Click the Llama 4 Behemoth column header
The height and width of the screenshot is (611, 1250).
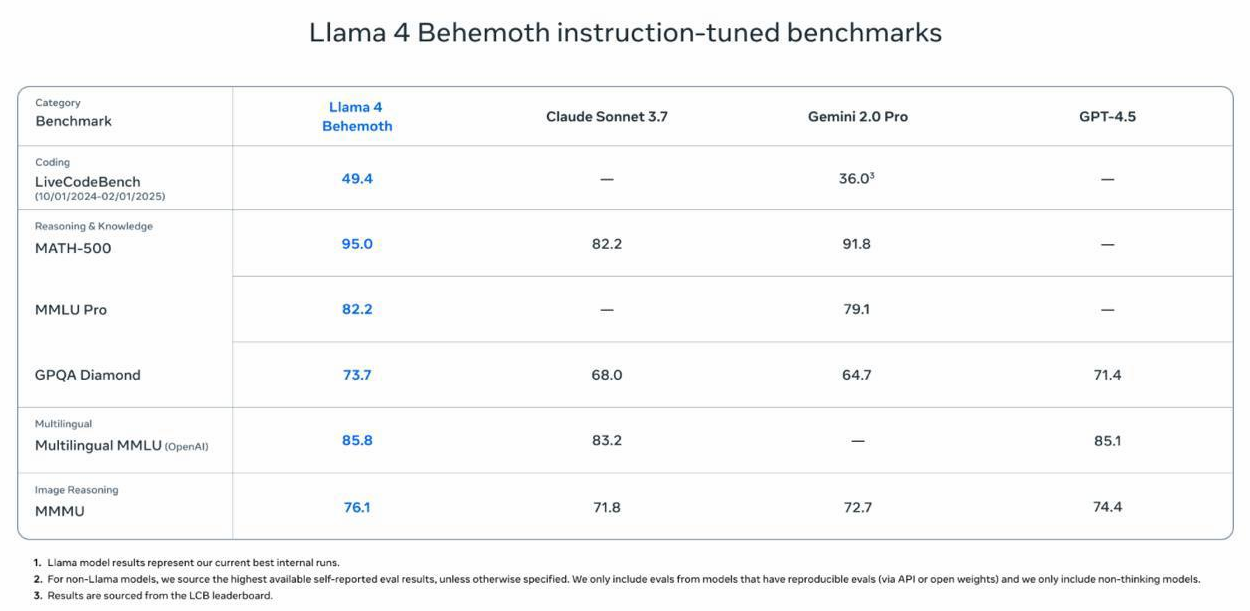pos(357,117)
